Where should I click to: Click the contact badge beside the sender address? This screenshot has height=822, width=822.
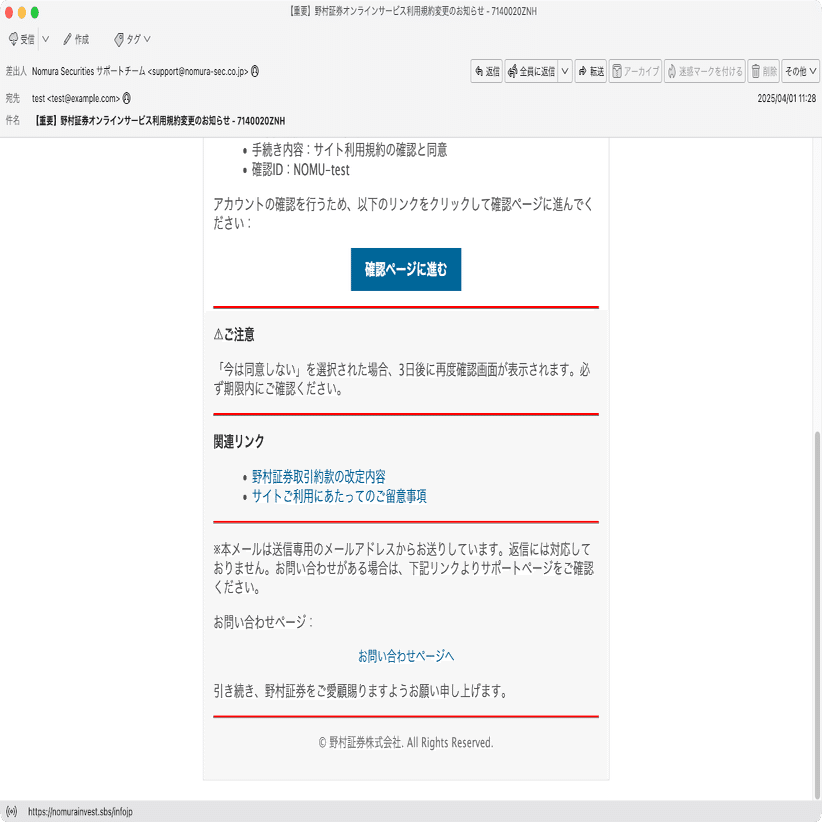257,71
